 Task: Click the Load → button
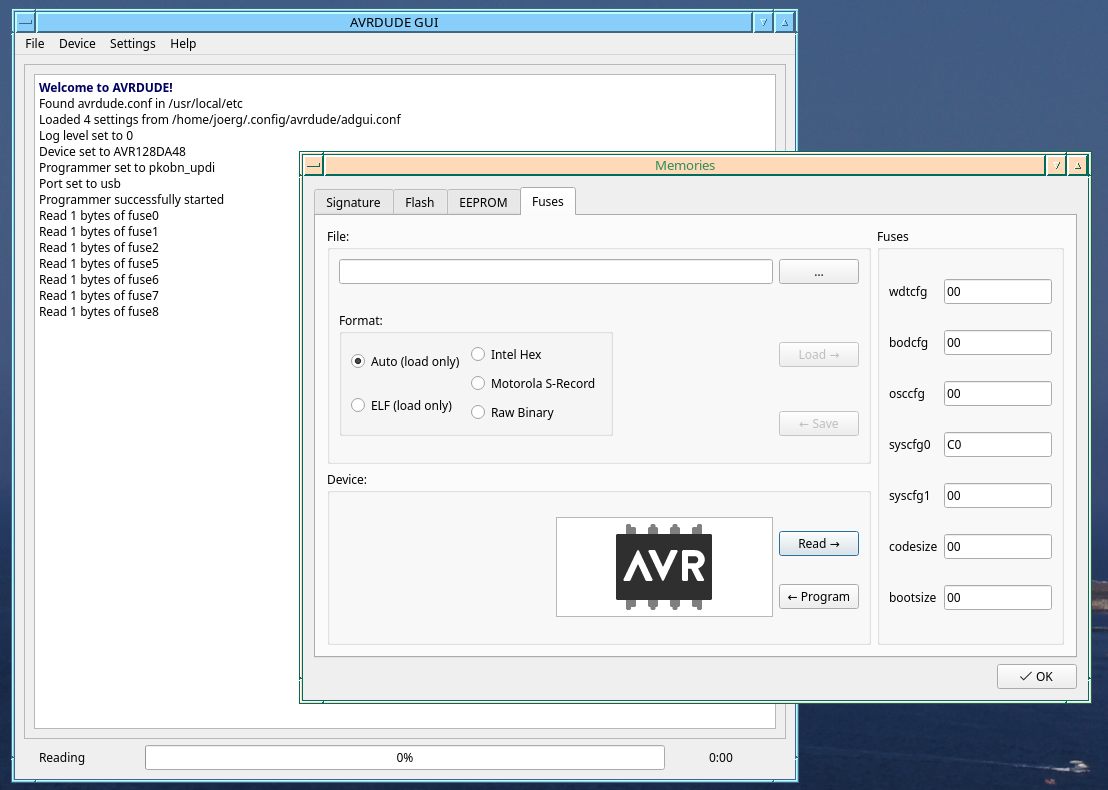pyautogui.click(x=819, y=355)
